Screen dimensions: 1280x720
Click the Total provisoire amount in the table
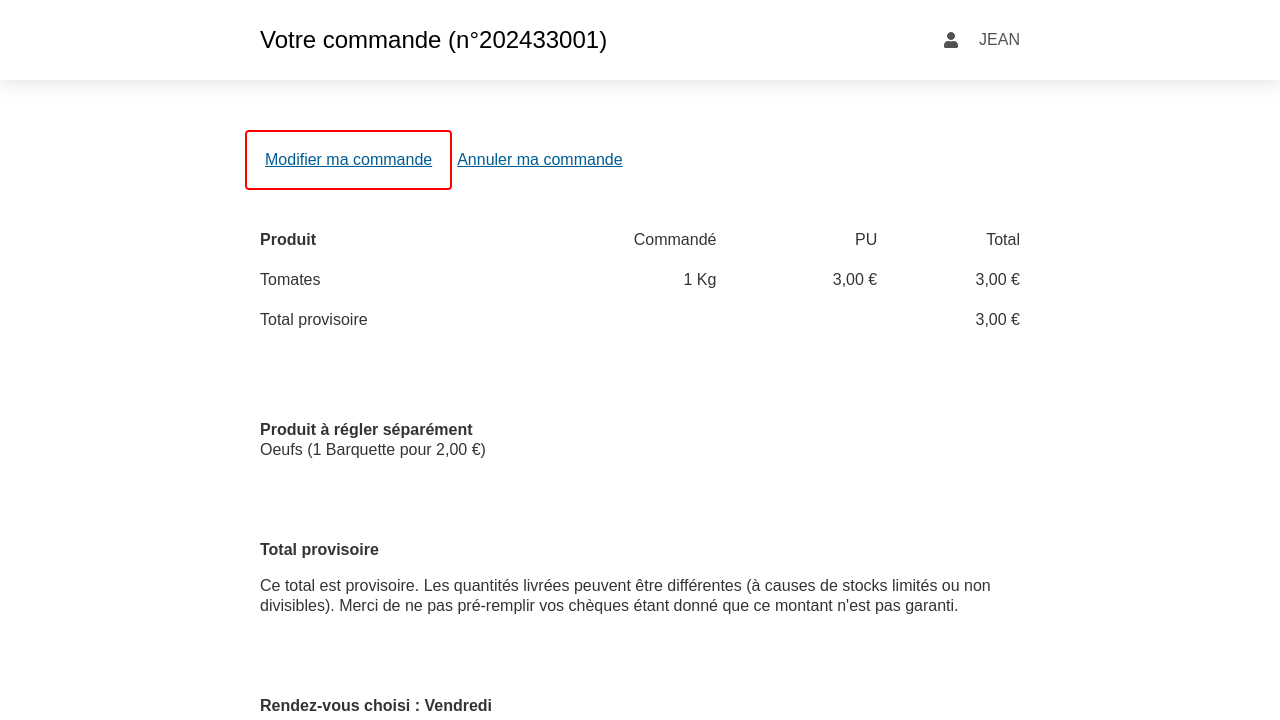click(x=997, y=320)
